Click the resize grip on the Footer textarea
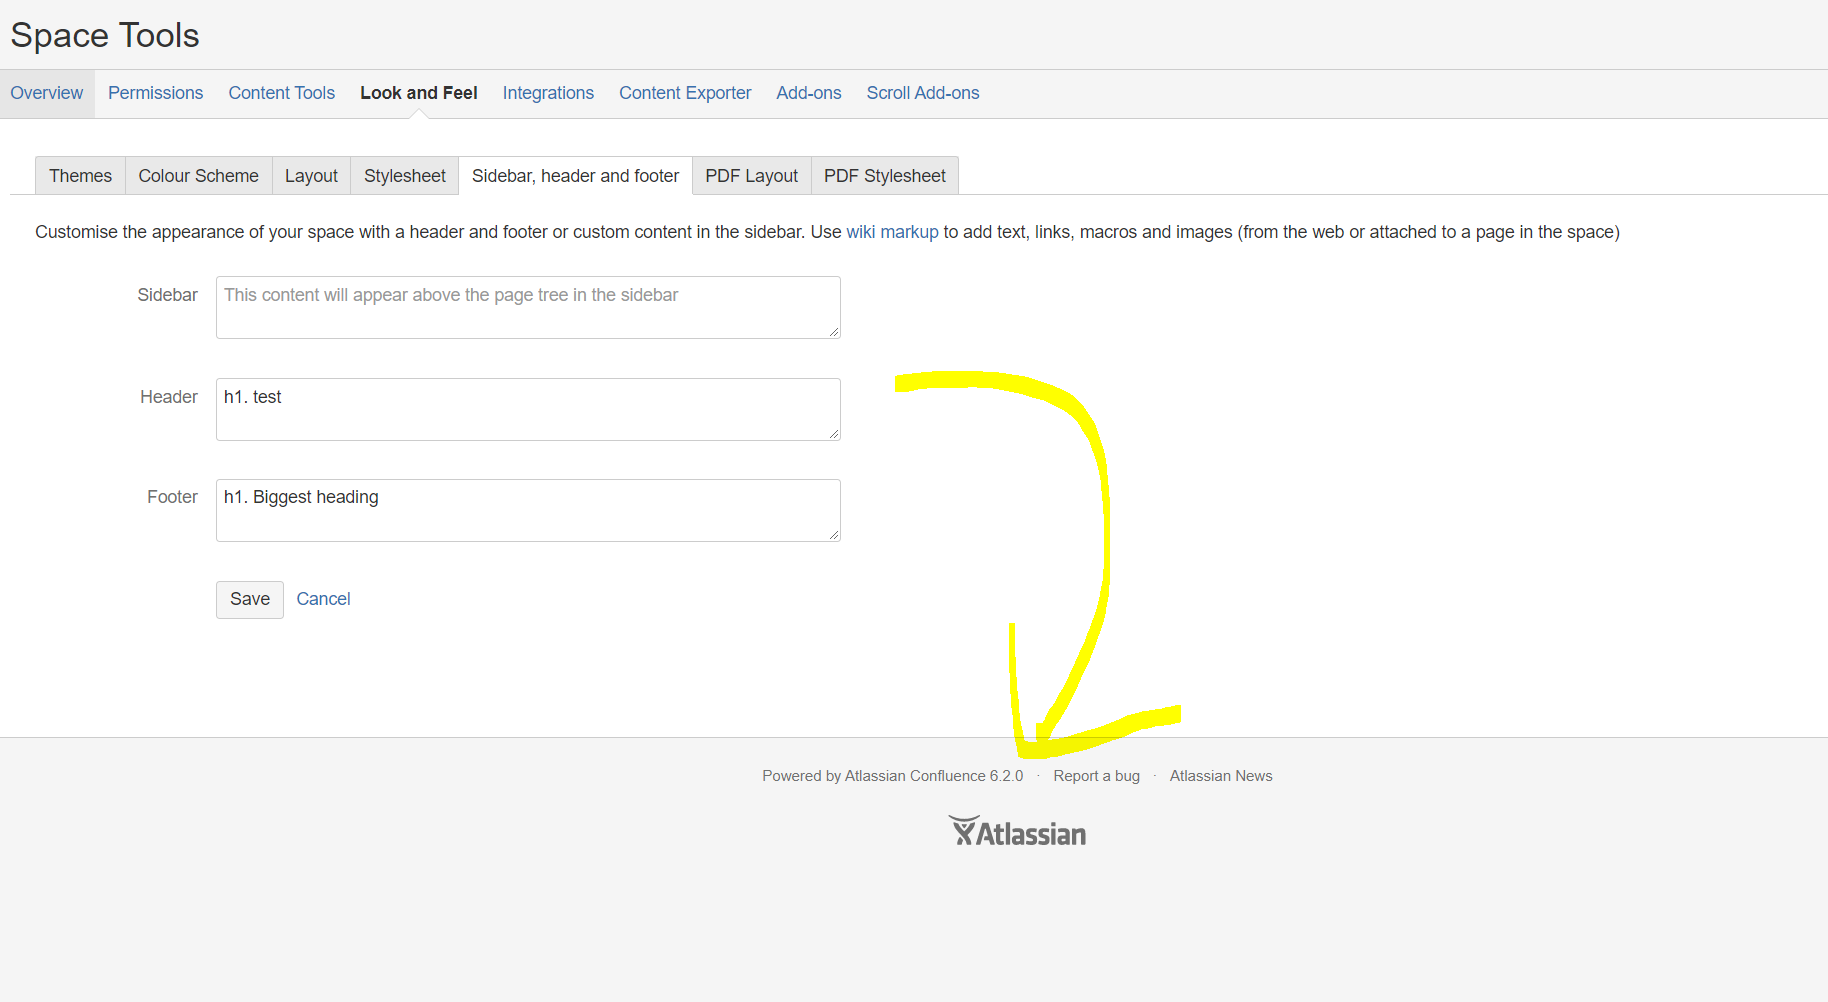The width and height of the screenshot is (1828, 1002). tap(833, 534)
